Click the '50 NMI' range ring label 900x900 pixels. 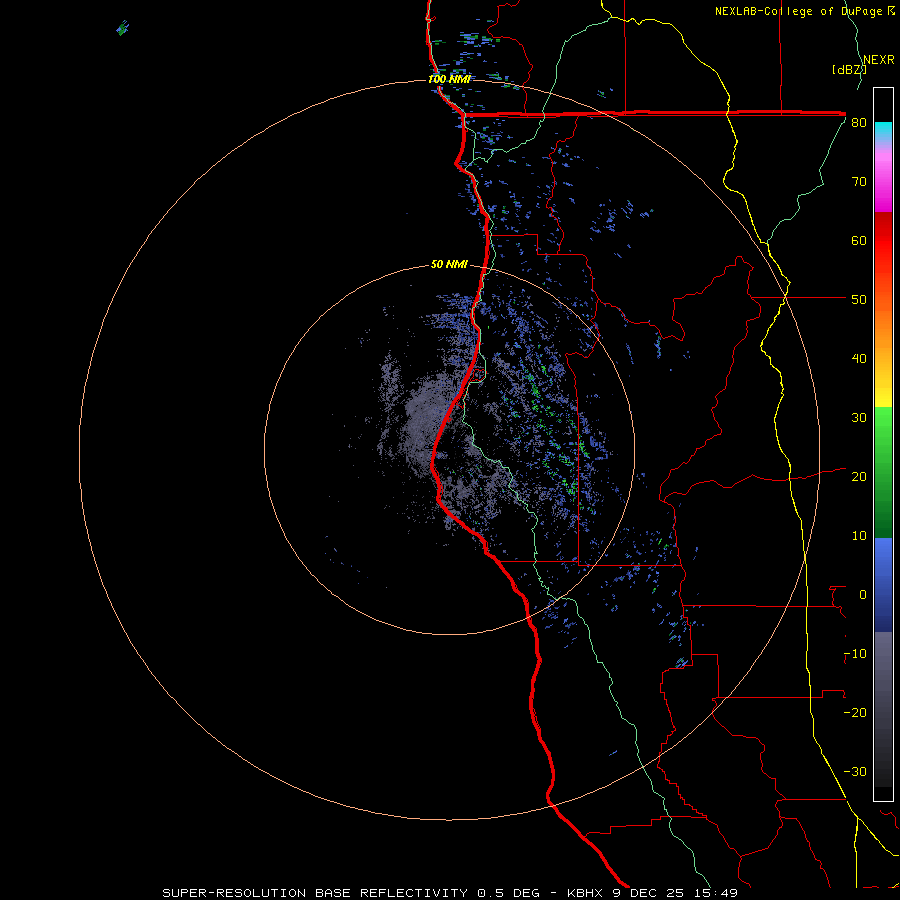tap(449, 265)
